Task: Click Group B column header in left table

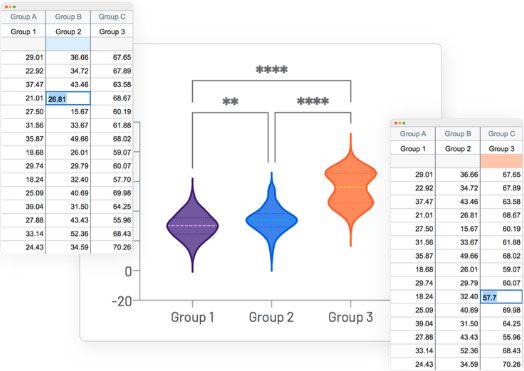Action: tap(68, 17)
